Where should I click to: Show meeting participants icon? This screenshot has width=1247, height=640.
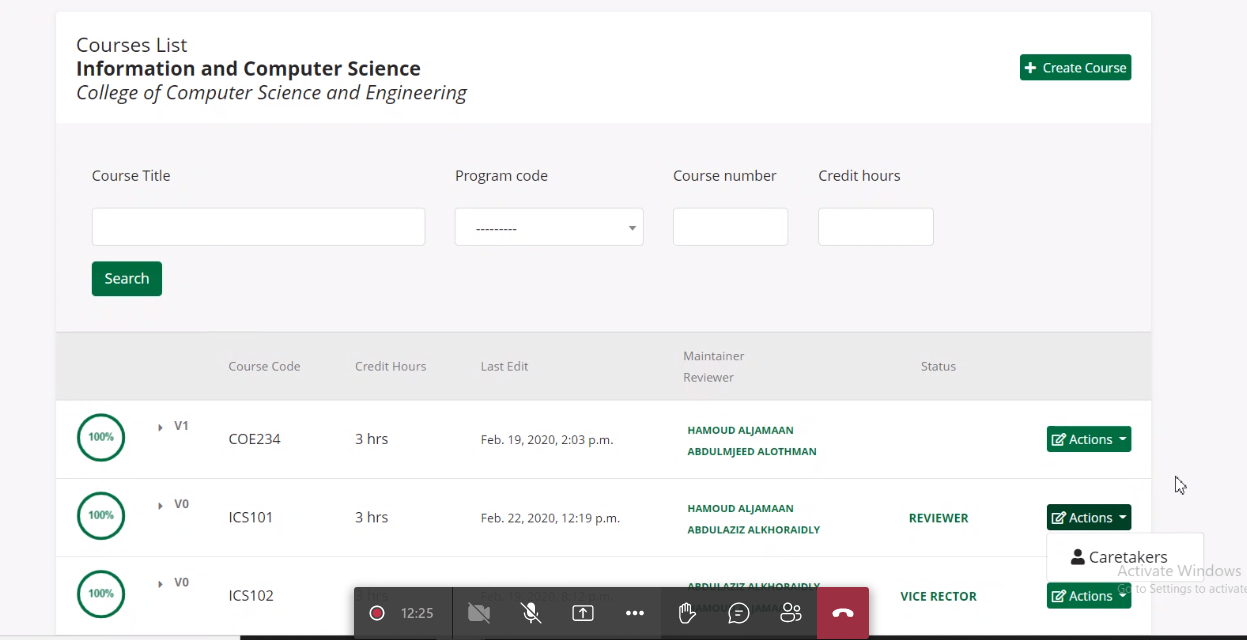click(x=791, y=613)
